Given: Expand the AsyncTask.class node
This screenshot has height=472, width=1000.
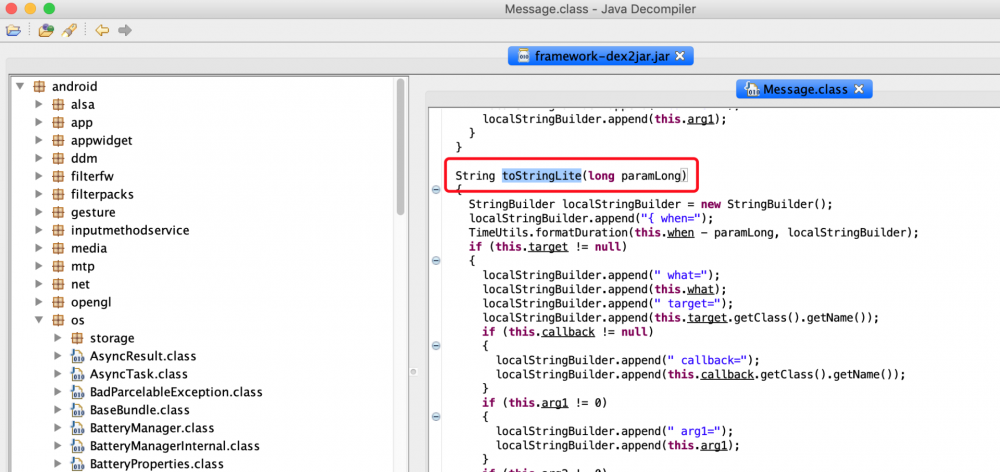Looking at the screenshot, I should pos(59,374).
